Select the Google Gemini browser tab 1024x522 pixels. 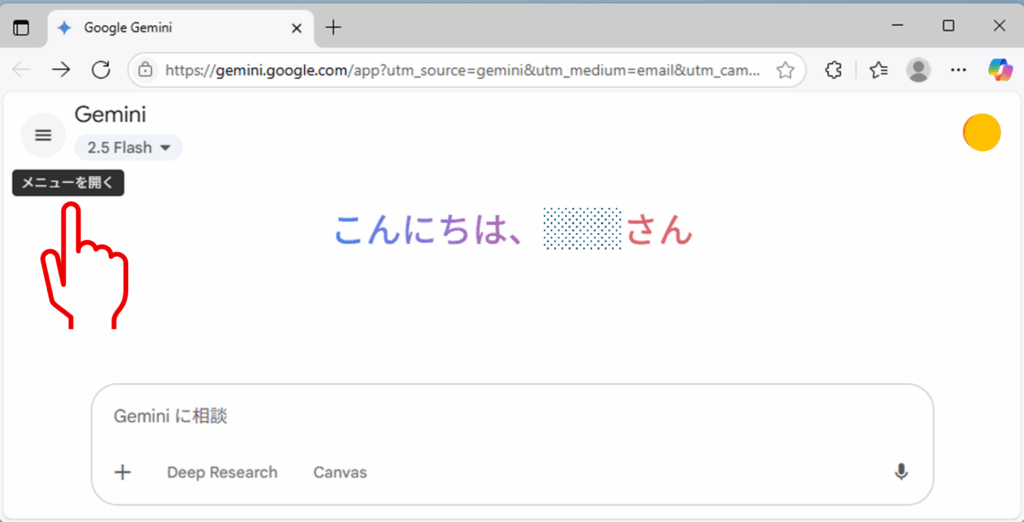182,28
